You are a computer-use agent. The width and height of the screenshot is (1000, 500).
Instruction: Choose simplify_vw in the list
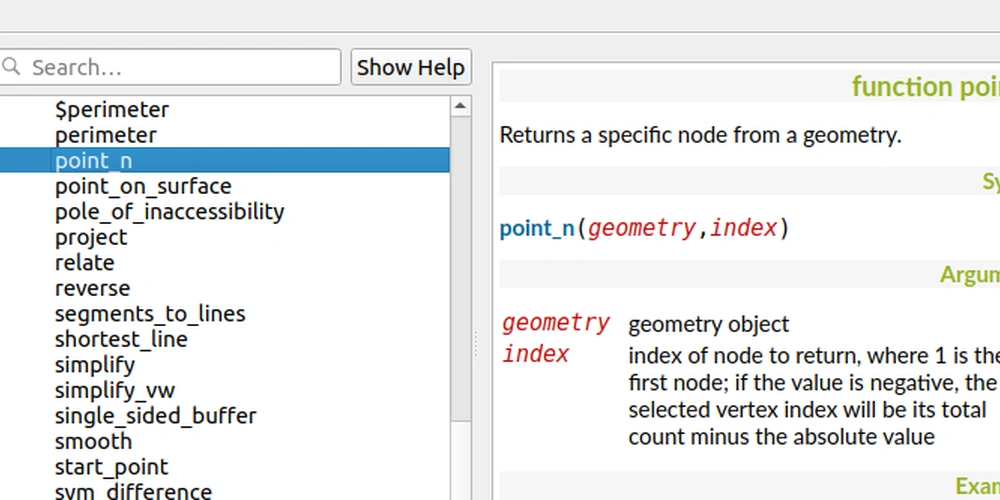click(114, 391)
